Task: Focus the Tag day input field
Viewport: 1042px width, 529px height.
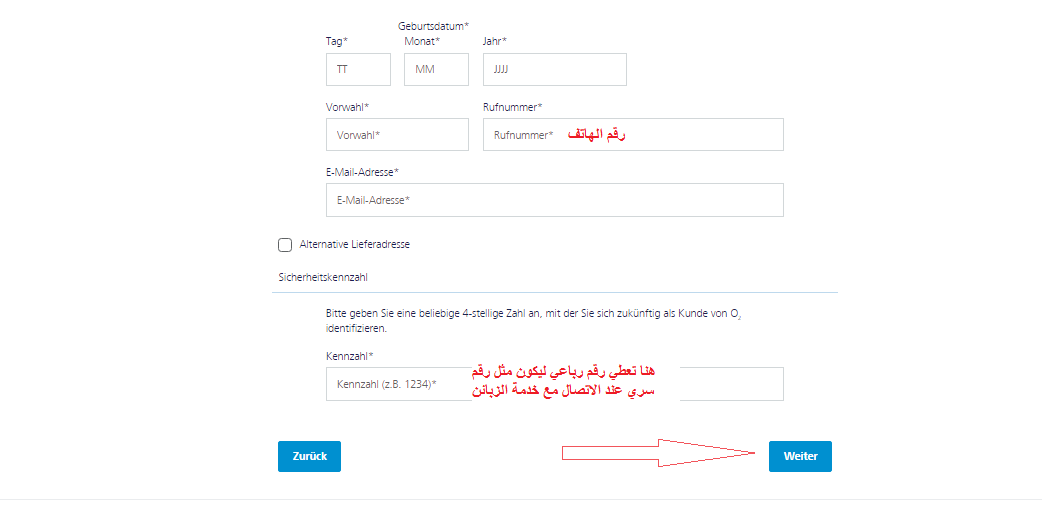Action: tap(358, 69)
